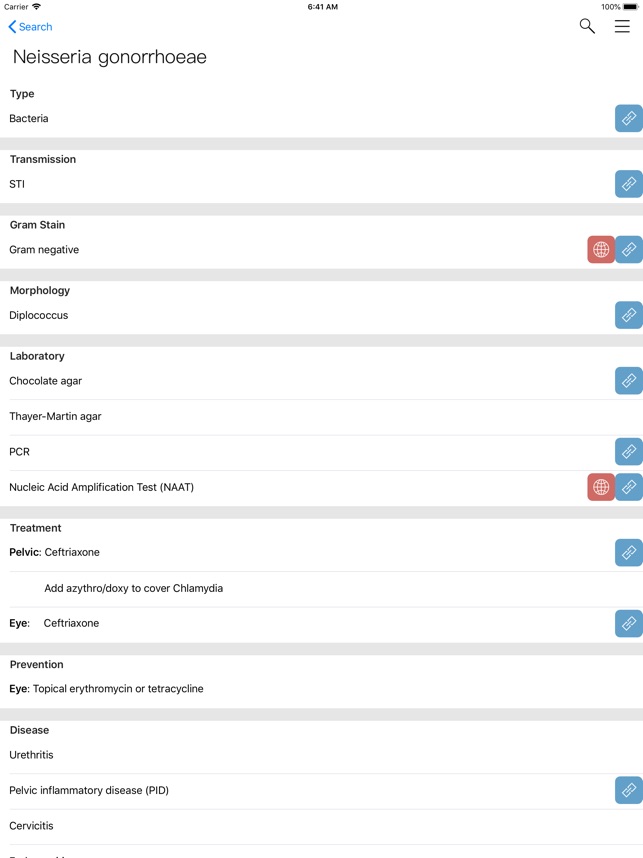Tap the paperclip icon next to NAAT
Screen dimensions: 643x858
point(629,487)
